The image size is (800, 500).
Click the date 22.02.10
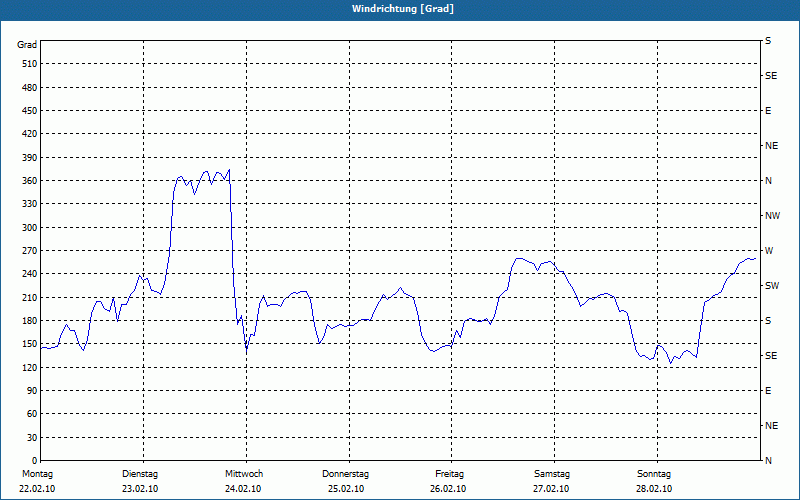point(37,489)
